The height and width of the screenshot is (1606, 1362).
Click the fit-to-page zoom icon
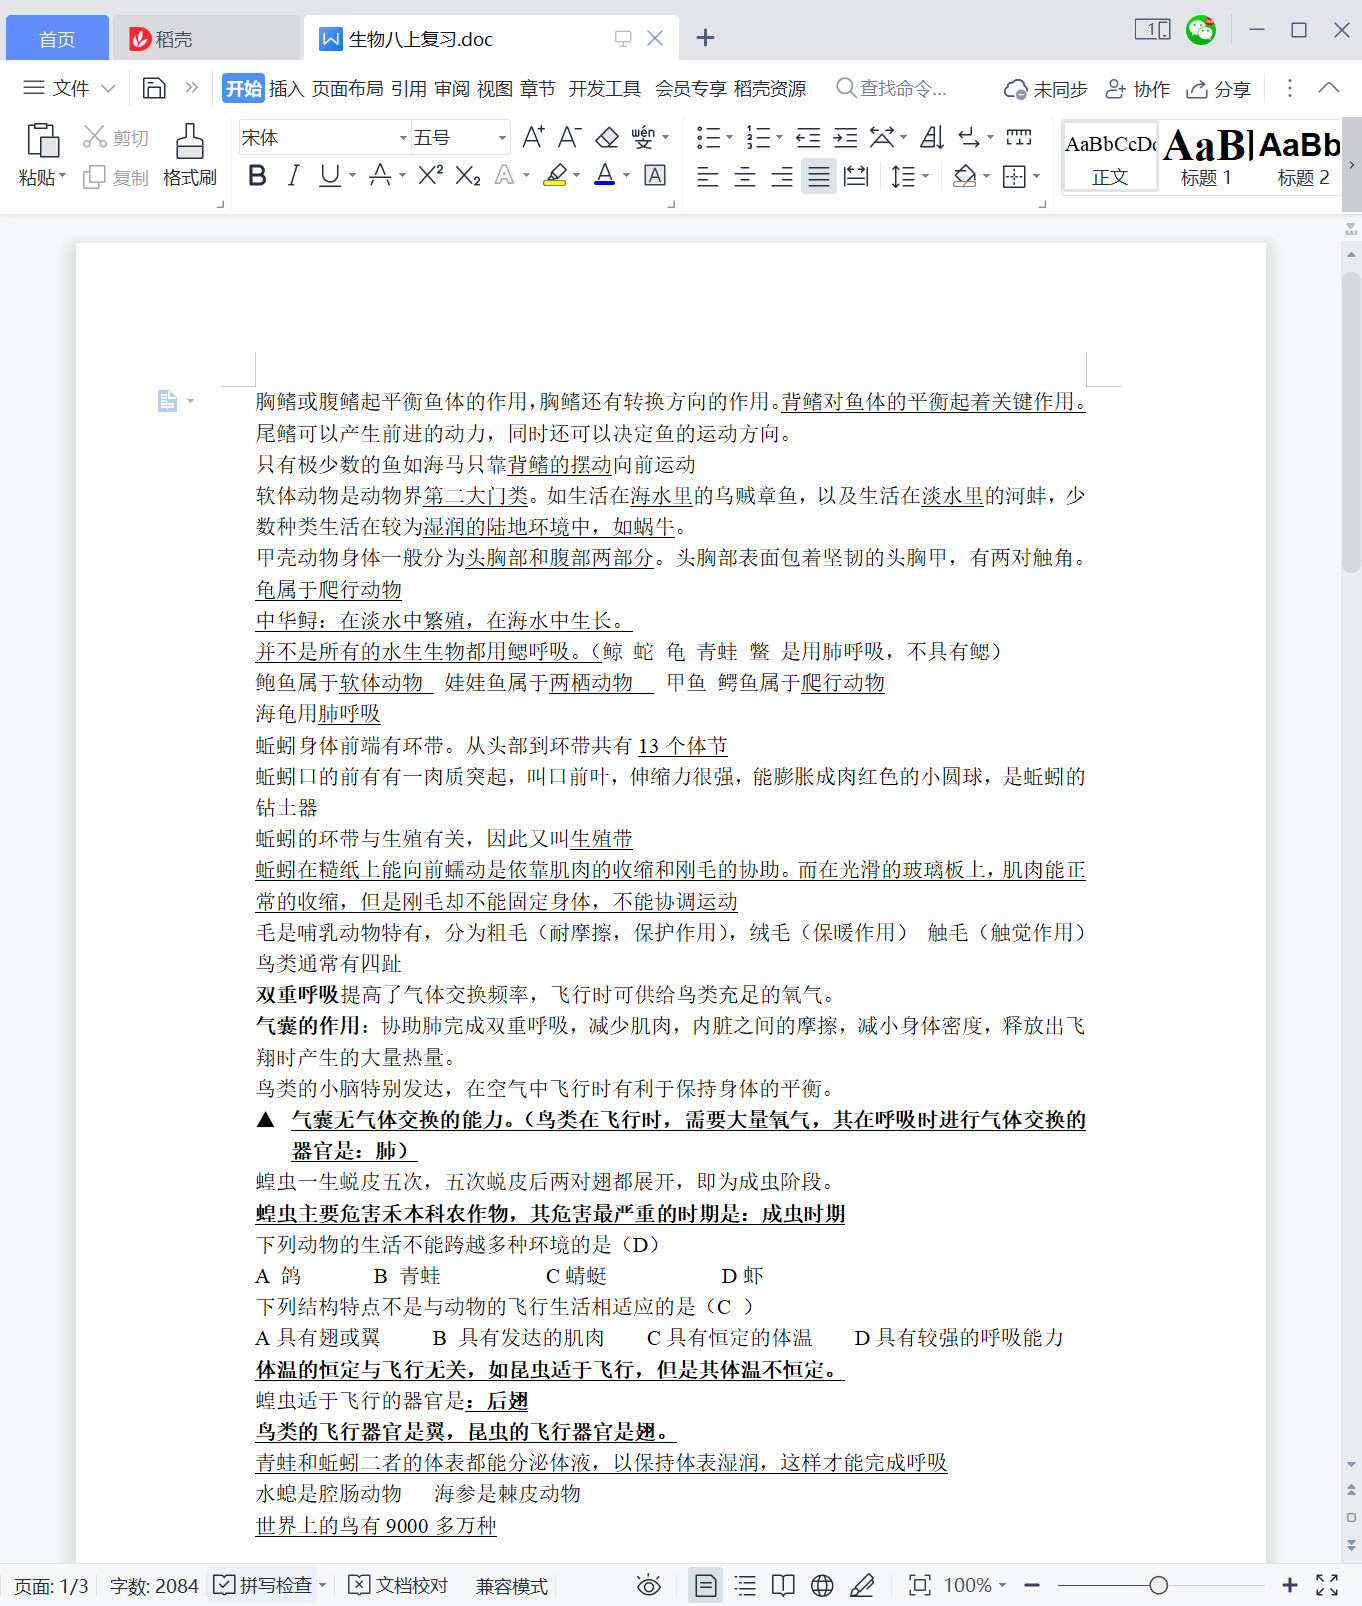(x=919, y=1585)
